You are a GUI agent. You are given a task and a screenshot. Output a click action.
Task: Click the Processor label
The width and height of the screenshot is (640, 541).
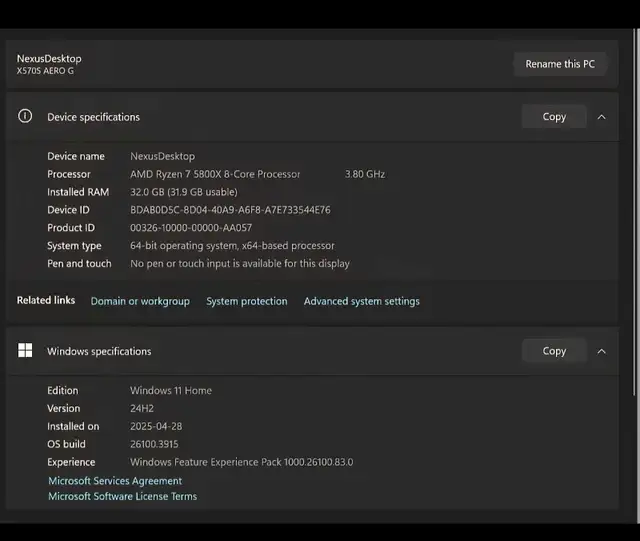[69, 174]
